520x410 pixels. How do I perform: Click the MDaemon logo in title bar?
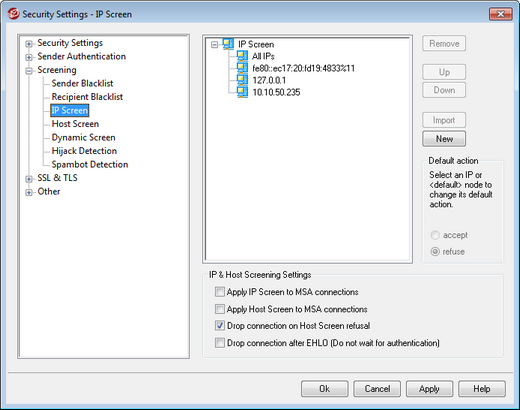click(x=14, y=14)
